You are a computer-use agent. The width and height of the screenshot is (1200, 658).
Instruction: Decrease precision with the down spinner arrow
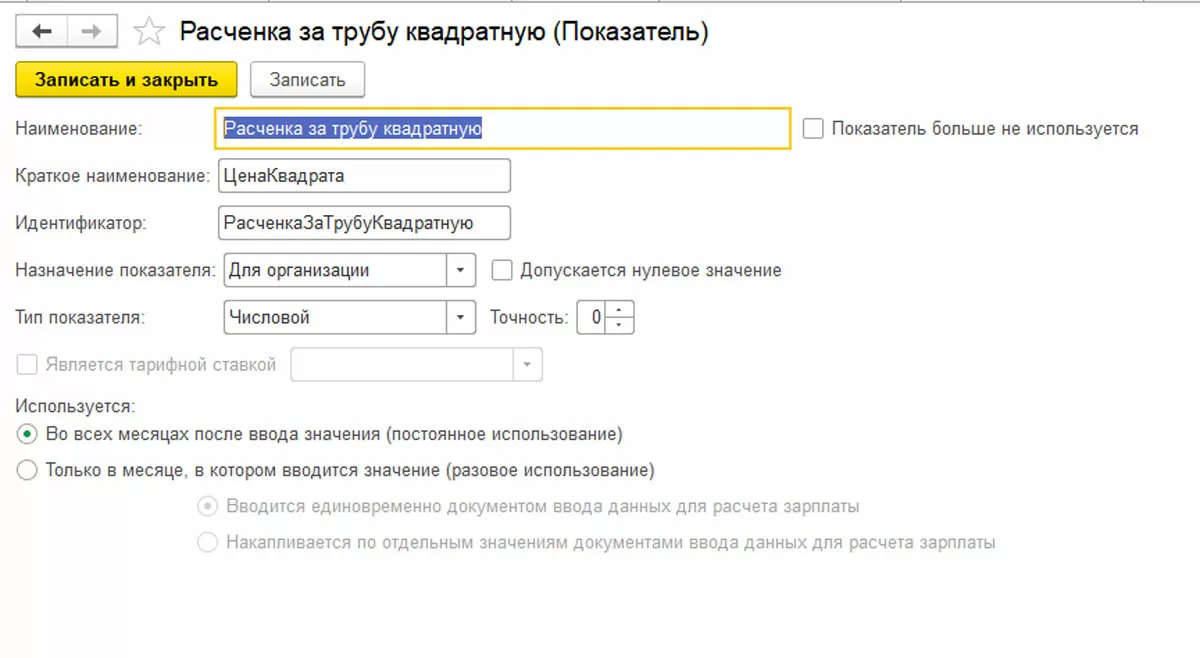click(x=621, y=325)
